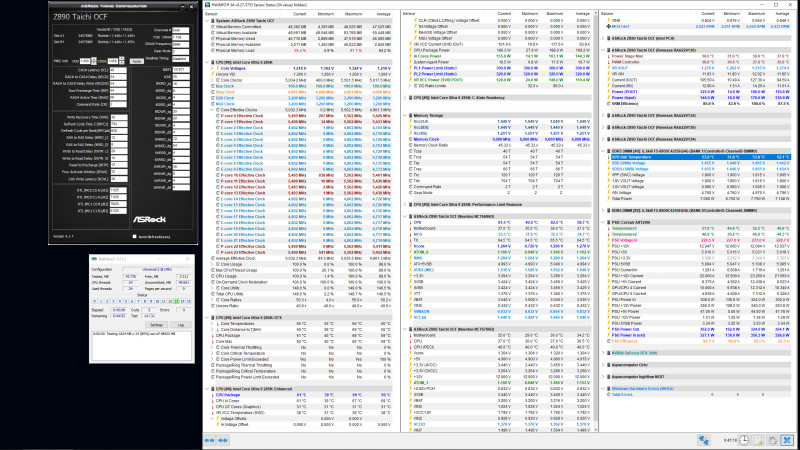Click the Refresh Cycle Time 2 (tRFC2) field

118,124
